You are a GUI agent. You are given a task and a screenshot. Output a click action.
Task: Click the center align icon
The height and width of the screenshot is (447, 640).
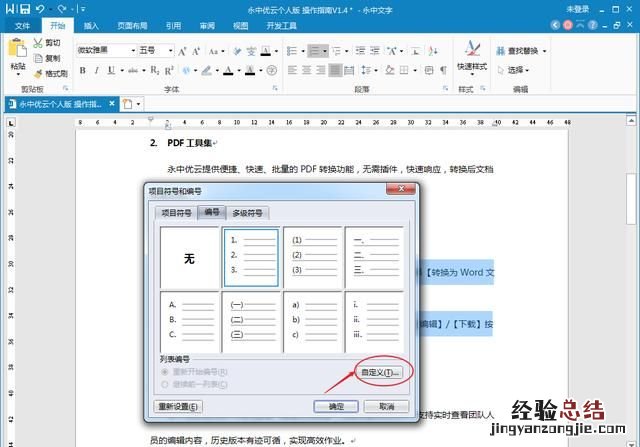(x=306, y=70)
